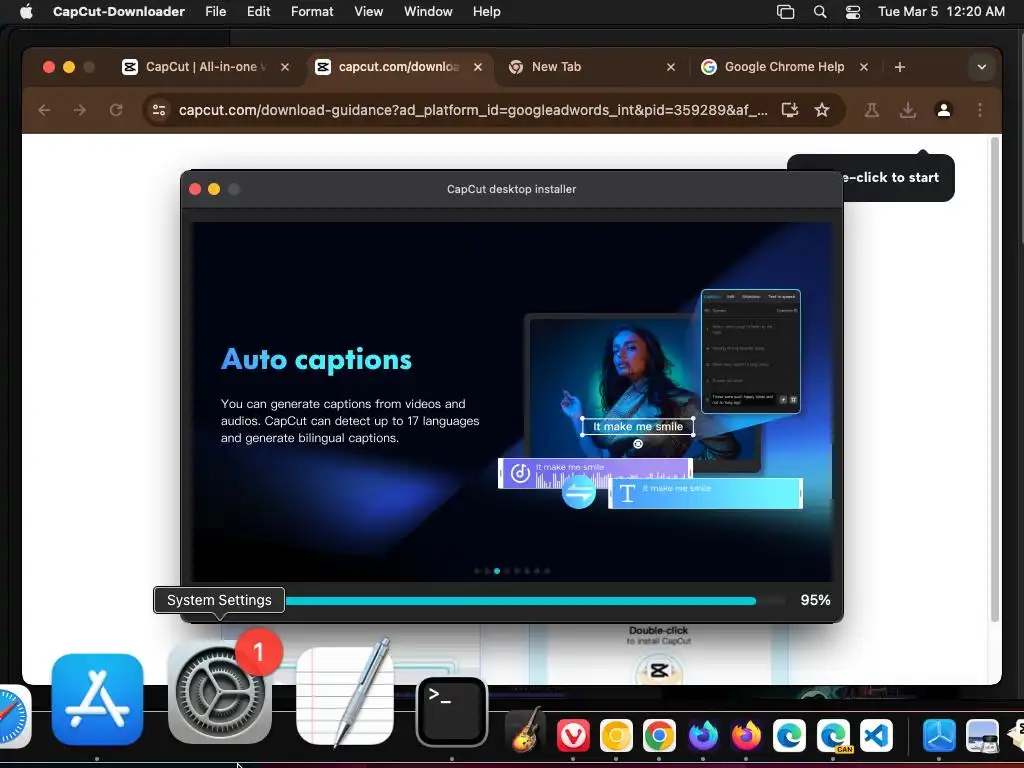Open the App Store from the dock
The height and width of the screenshot is (768, 1024).
(x=97, y=699)
